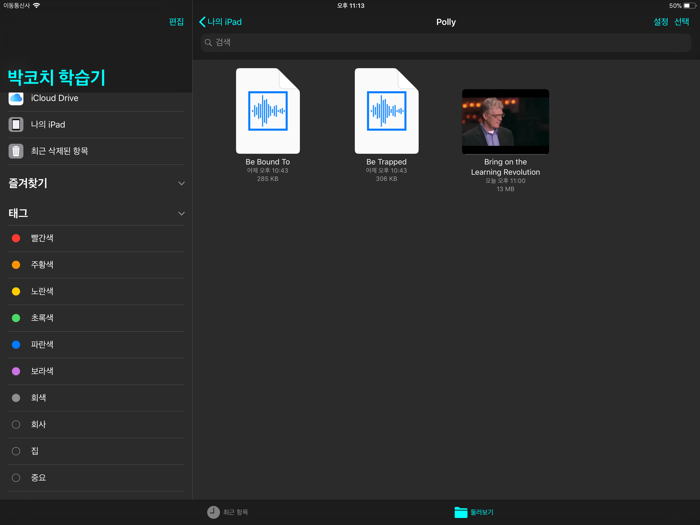
Task: Collapse the 태그 section
Action: [181, 214]
